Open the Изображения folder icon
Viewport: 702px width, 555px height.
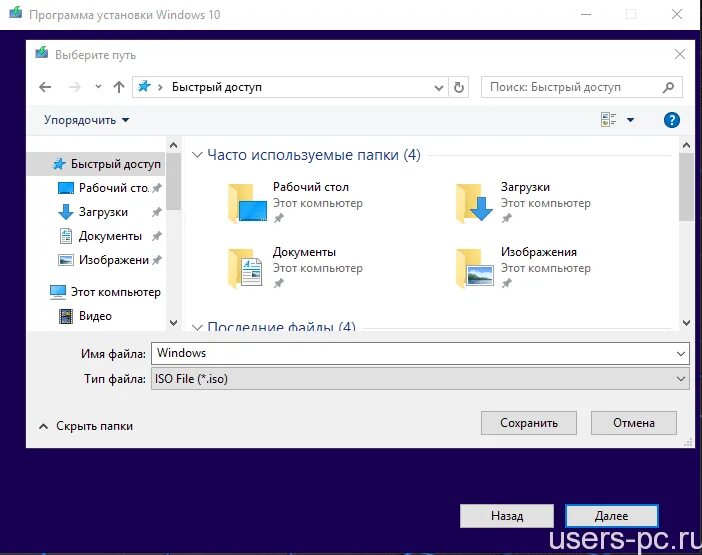[x=475, y=268]
